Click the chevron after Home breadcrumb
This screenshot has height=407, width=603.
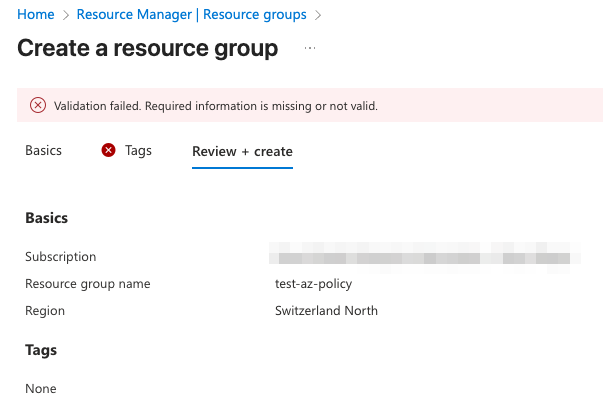[65, 16]
